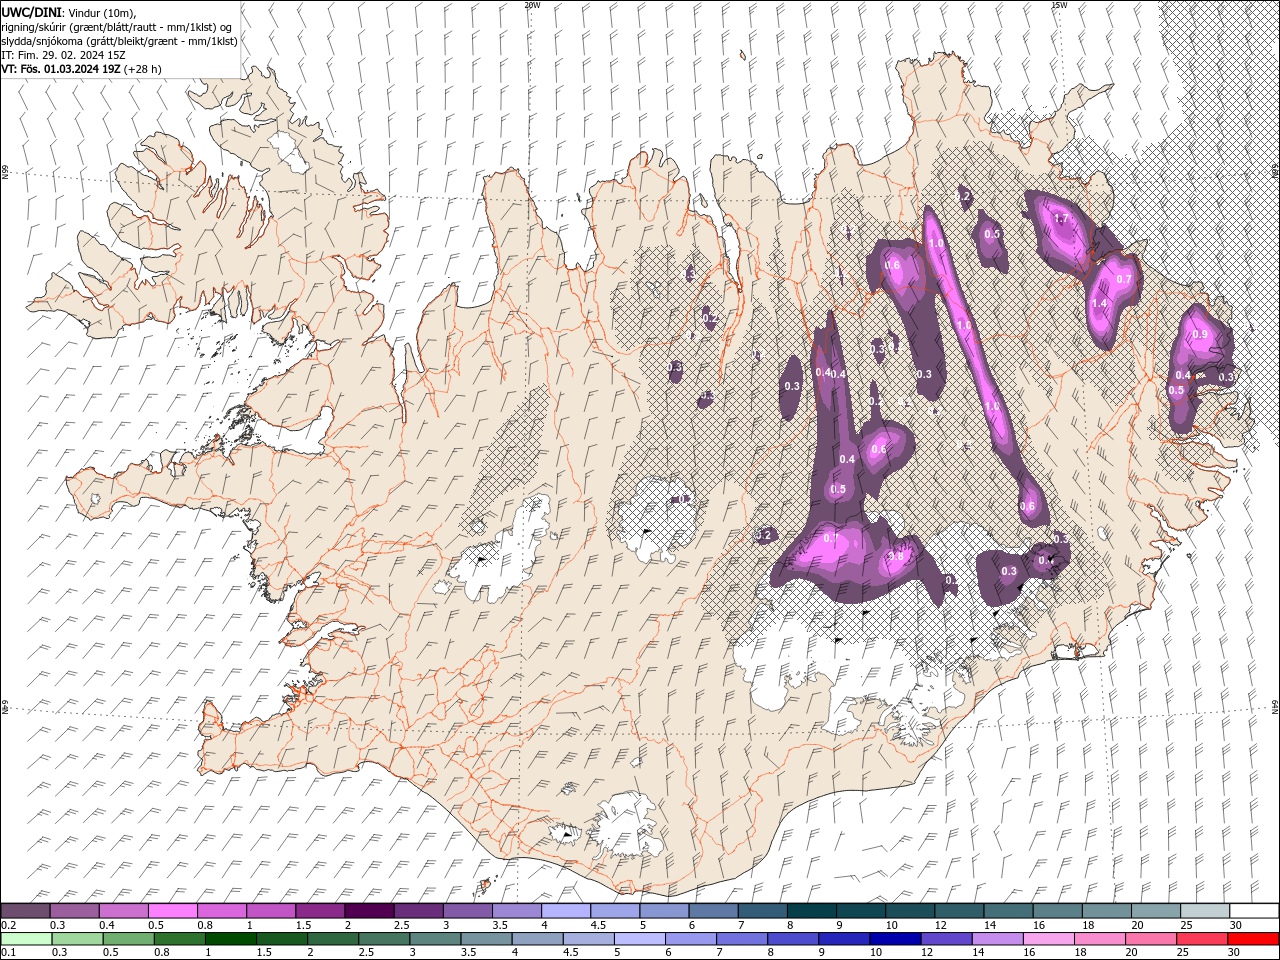Image resolution: width=1280 pixels, height=960 pixels.
Task: Click lower legend violet swatch from 14 to 16
Action: 997,939
